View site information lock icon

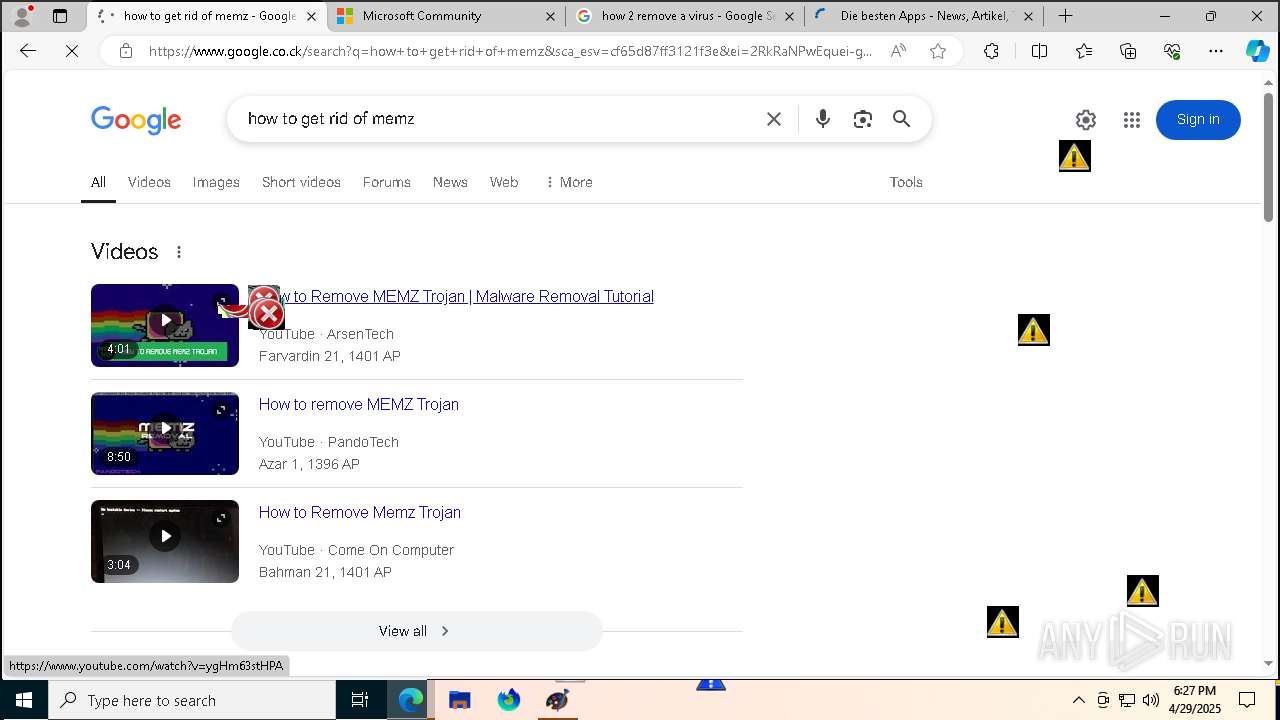click(125, 51)
